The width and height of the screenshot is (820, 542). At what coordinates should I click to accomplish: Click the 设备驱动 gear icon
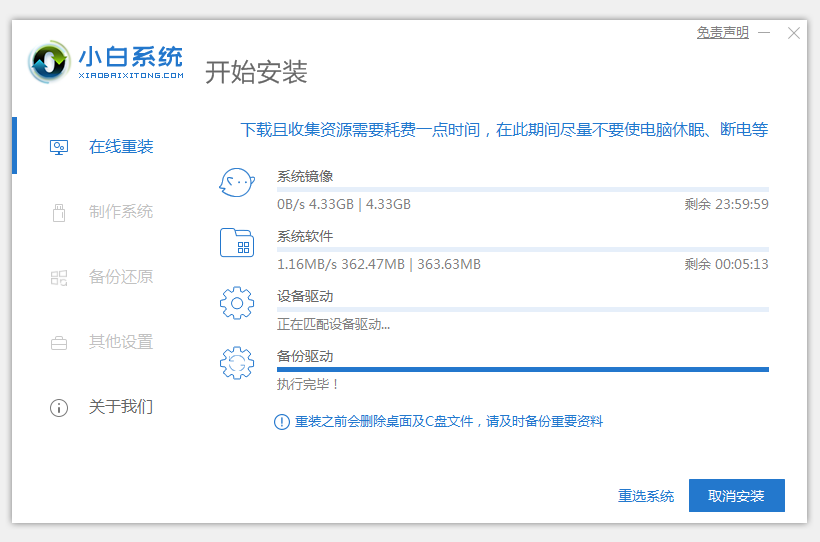pyautogui.click(x=237, y=303)
